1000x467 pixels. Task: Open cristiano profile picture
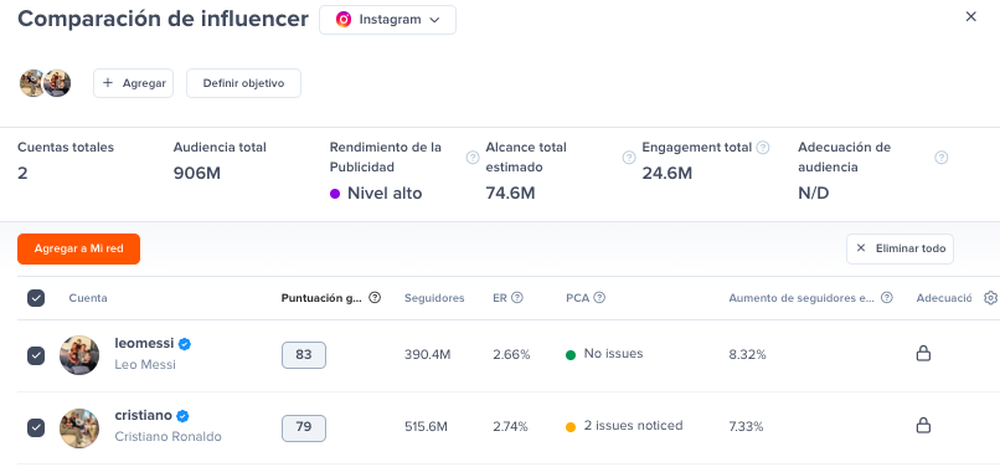point(80,428)
